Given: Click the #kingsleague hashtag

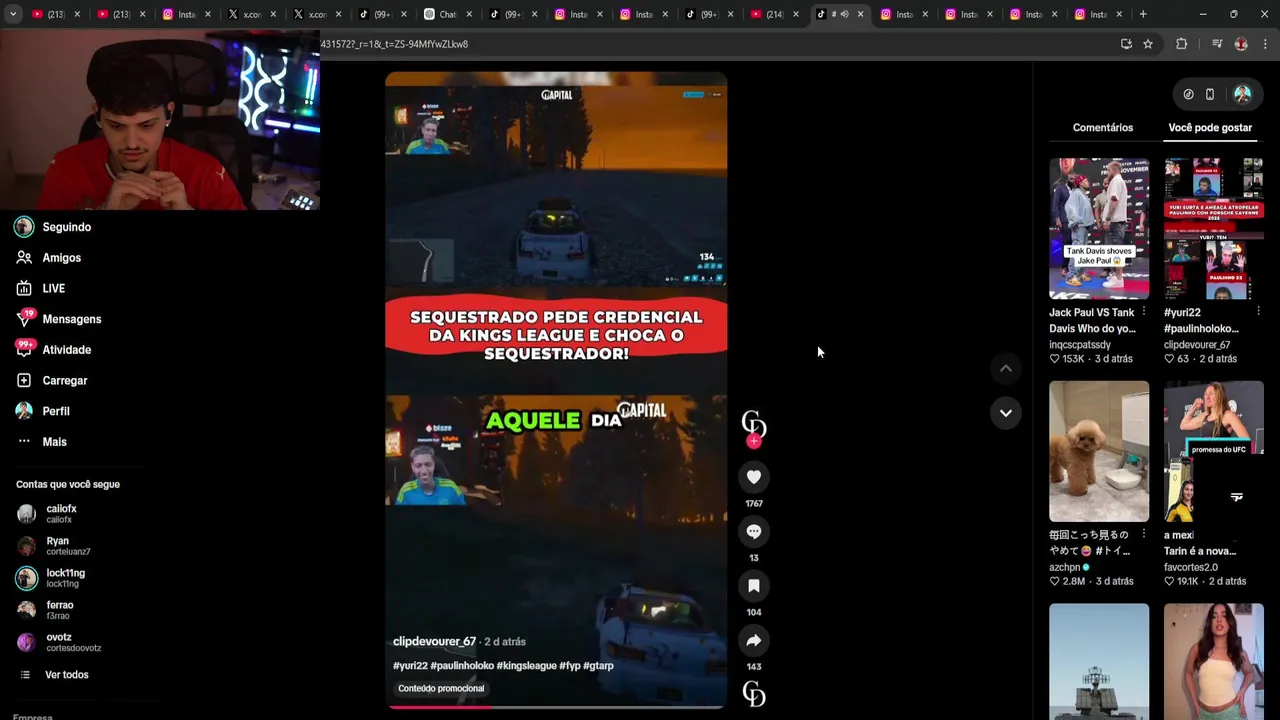Looking at the screenshot, I should point(525,666).
